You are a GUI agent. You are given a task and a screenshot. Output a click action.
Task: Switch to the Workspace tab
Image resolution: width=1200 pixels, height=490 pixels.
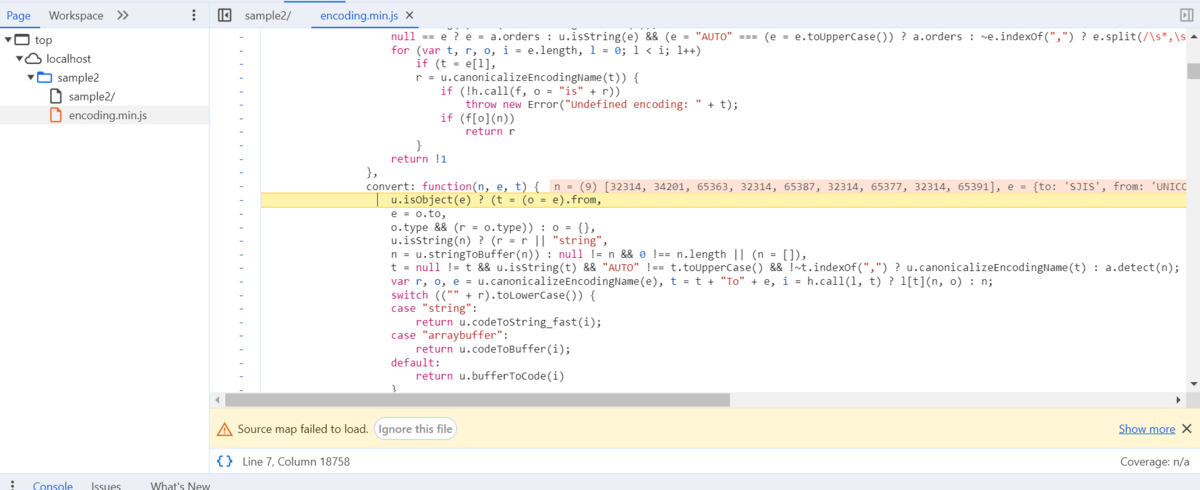[x=76, y=15]
